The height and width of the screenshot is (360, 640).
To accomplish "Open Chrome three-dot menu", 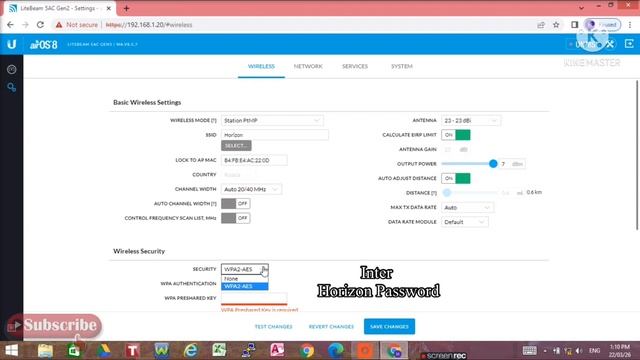I will coord(630,25).
